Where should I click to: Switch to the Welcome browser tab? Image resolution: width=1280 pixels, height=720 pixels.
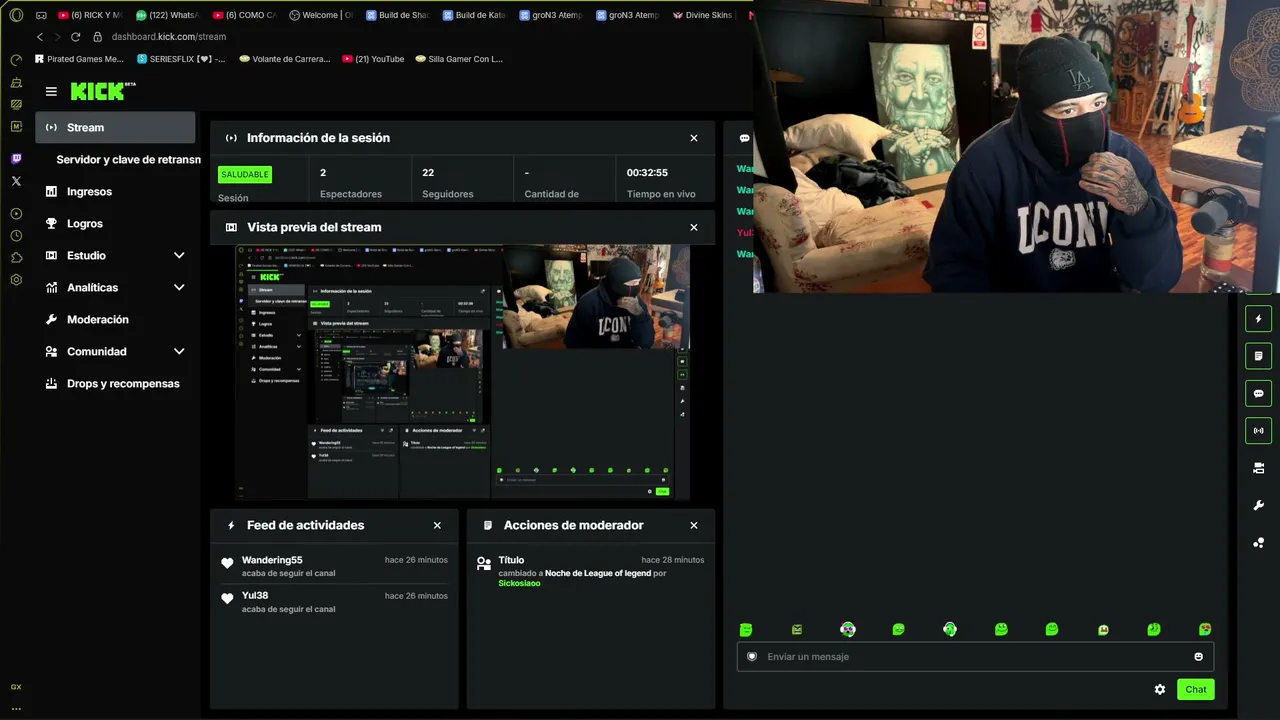tap(321, 15)
